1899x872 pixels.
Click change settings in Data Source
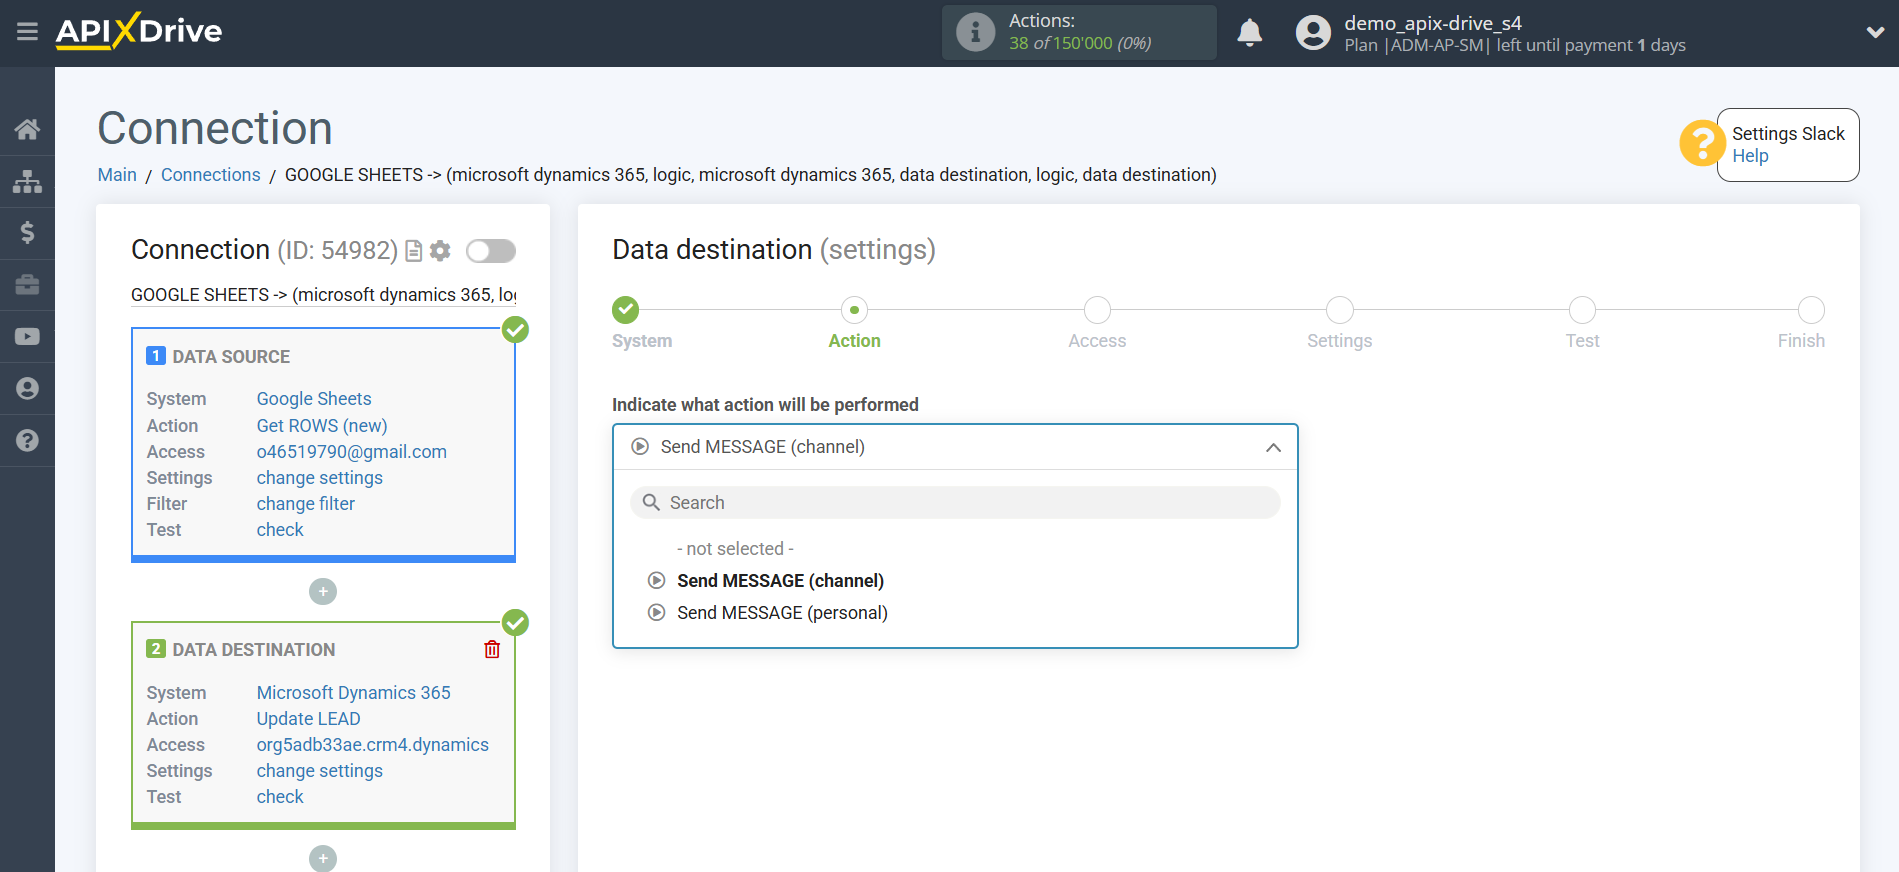pos(320,478)
